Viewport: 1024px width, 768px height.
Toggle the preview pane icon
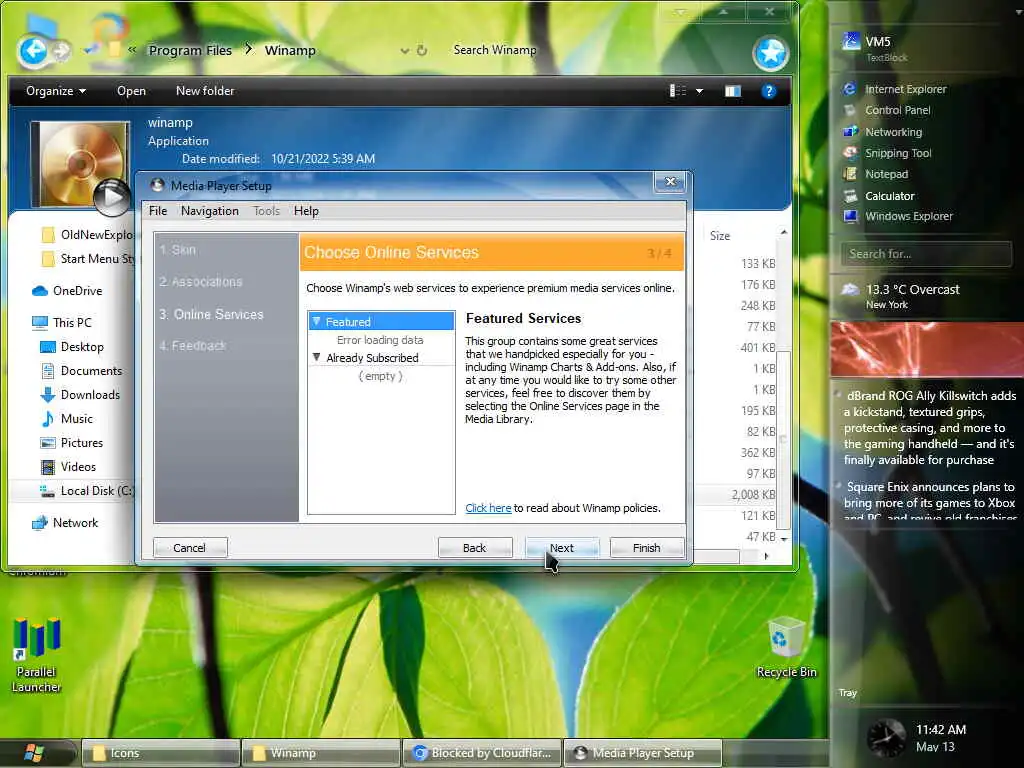(x=733, y=91)
